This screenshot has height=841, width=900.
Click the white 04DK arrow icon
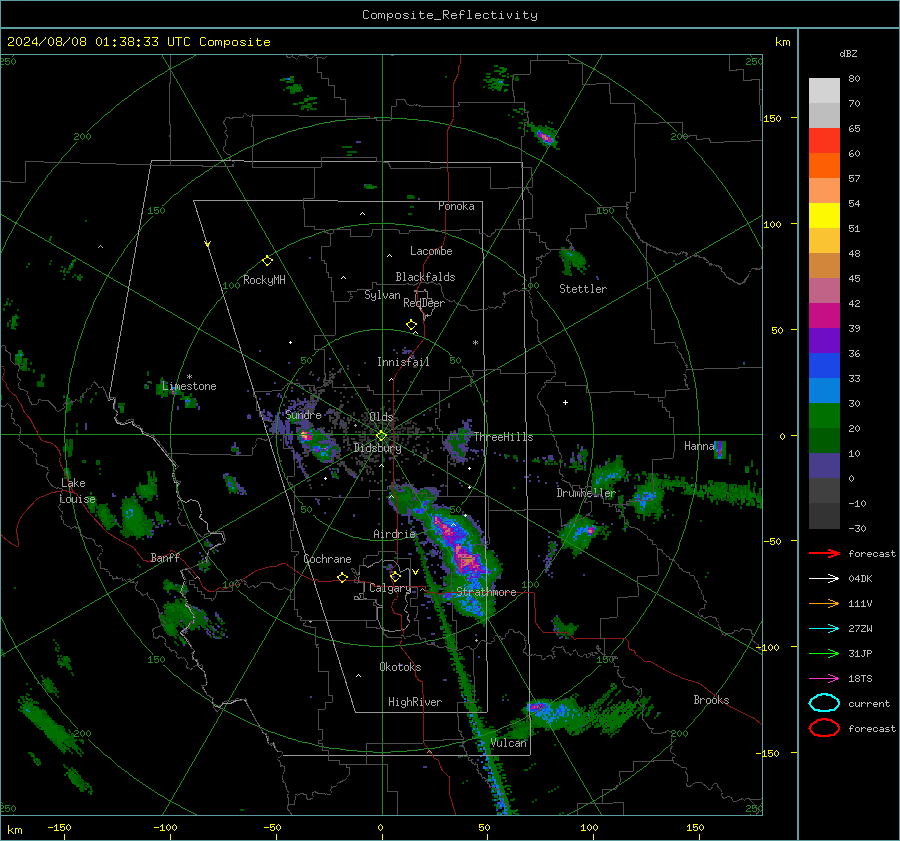coord(824,579)
